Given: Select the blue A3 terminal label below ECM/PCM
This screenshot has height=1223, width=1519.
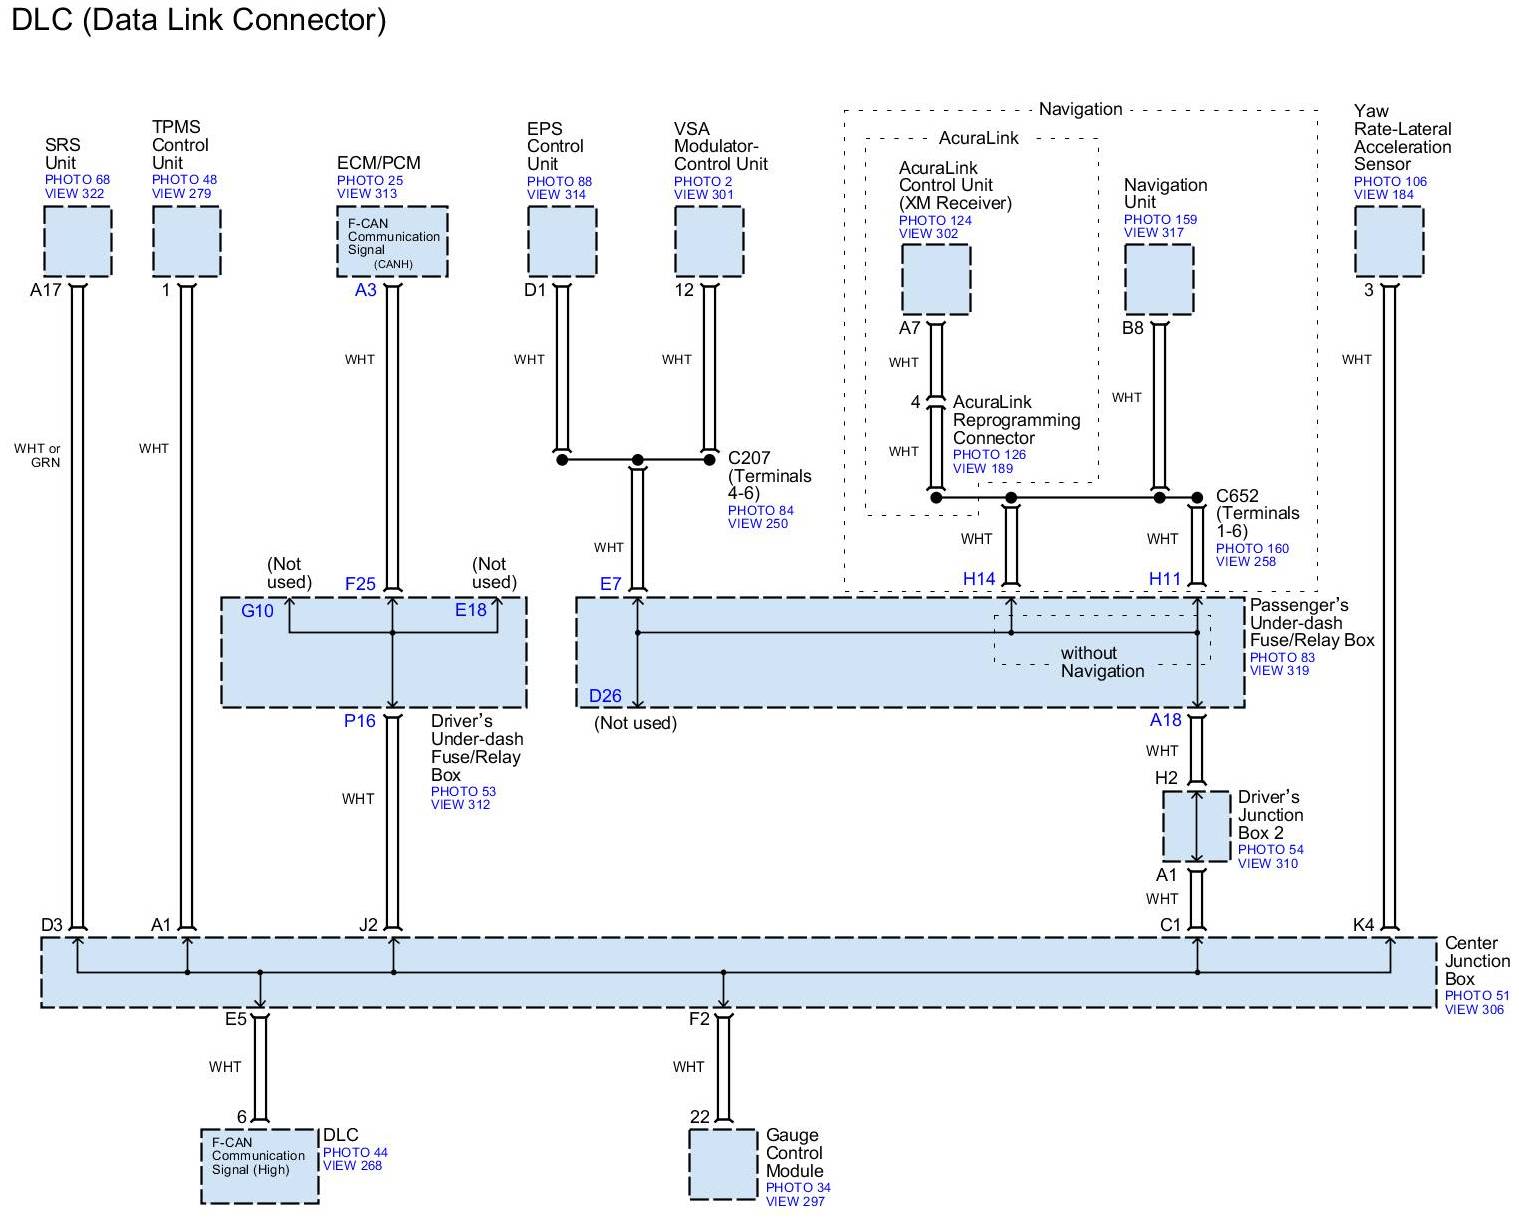Looking at the screenshot, I should click(x=366, y=290).
